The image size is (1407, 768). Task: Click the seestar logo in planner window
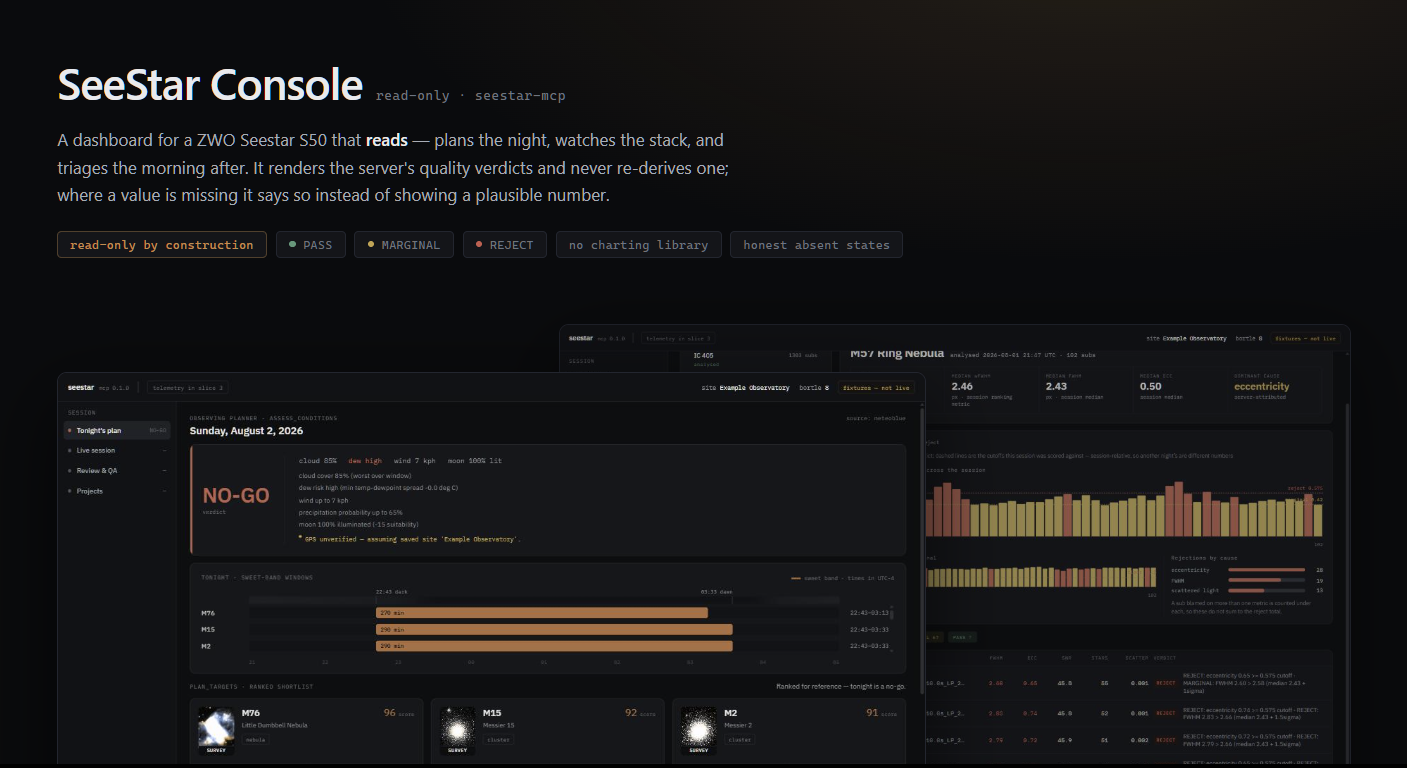81,387
